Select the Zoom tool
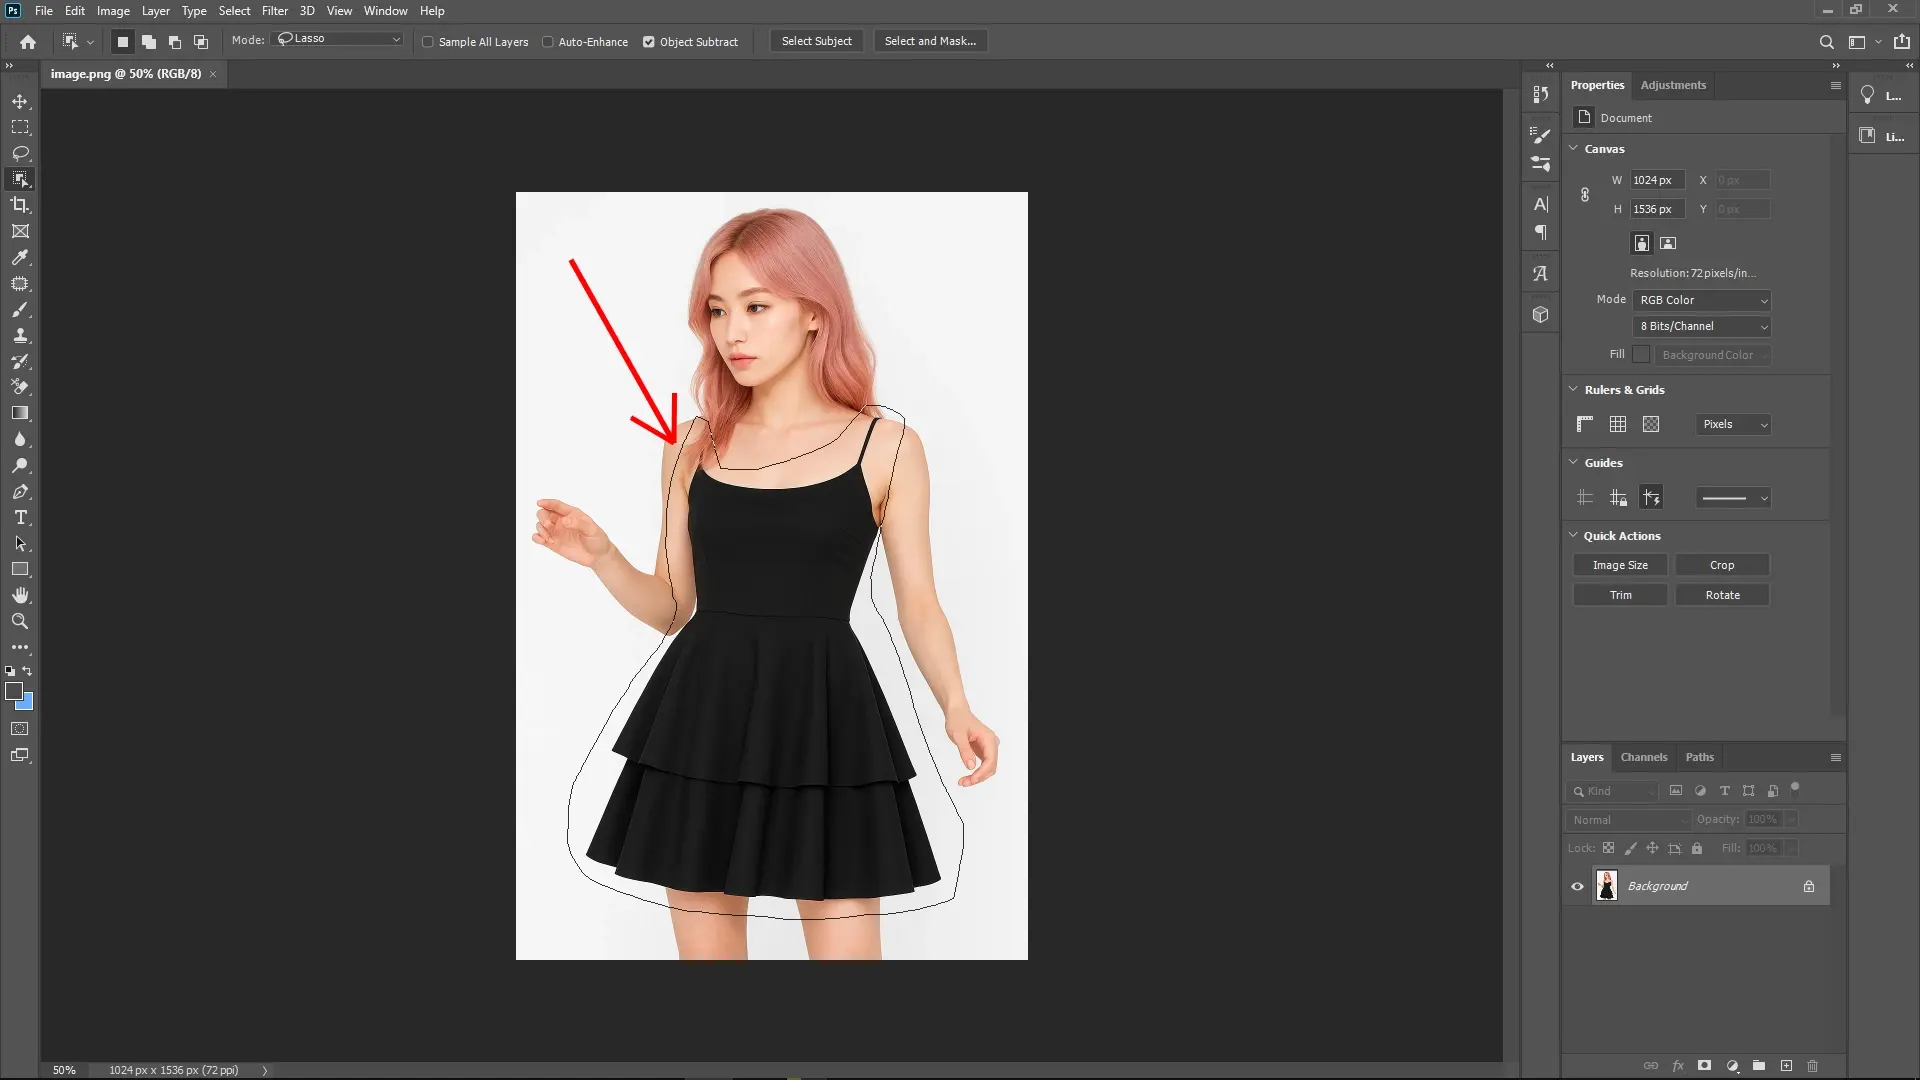This screenshot has width=1920, height=1080. point(20,621)
